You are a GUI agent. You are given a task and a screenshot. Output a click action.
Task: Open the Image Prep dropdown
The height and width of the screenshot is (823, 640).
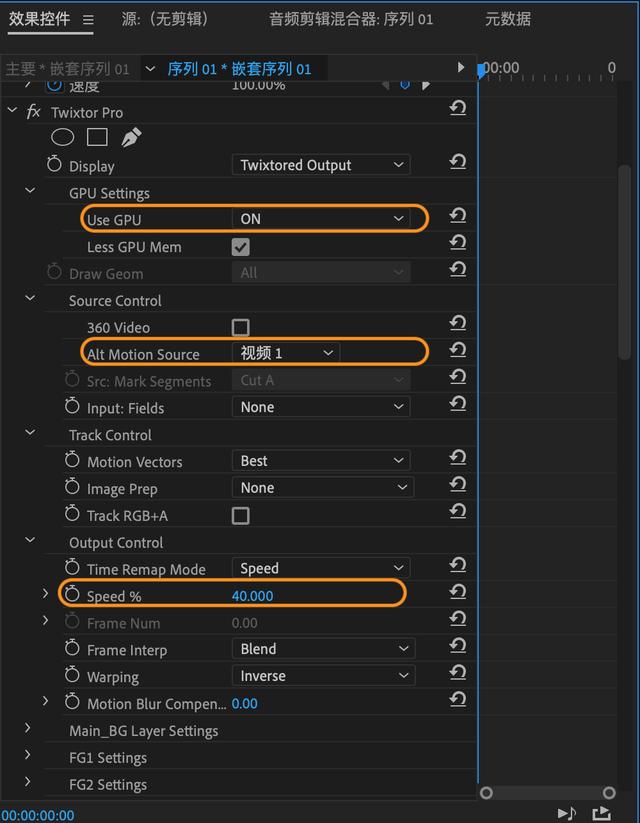coord(323,488)
